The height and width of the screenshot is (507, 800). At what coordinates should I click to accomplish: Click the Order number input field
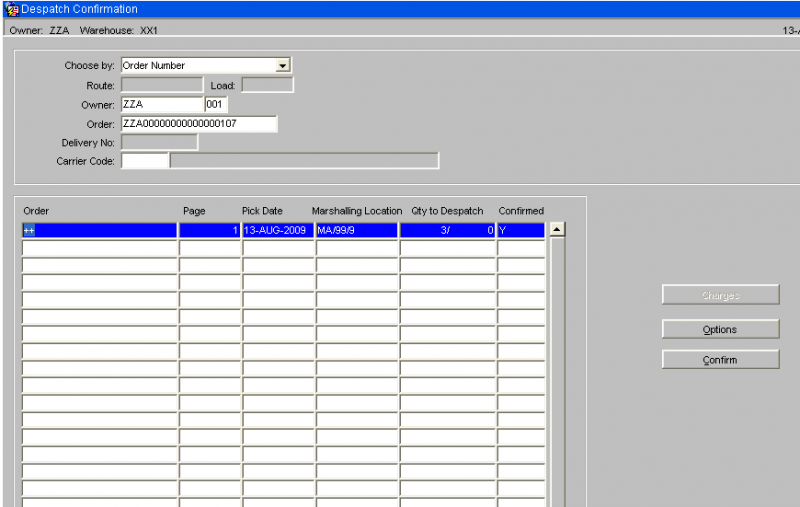point(199,124)
